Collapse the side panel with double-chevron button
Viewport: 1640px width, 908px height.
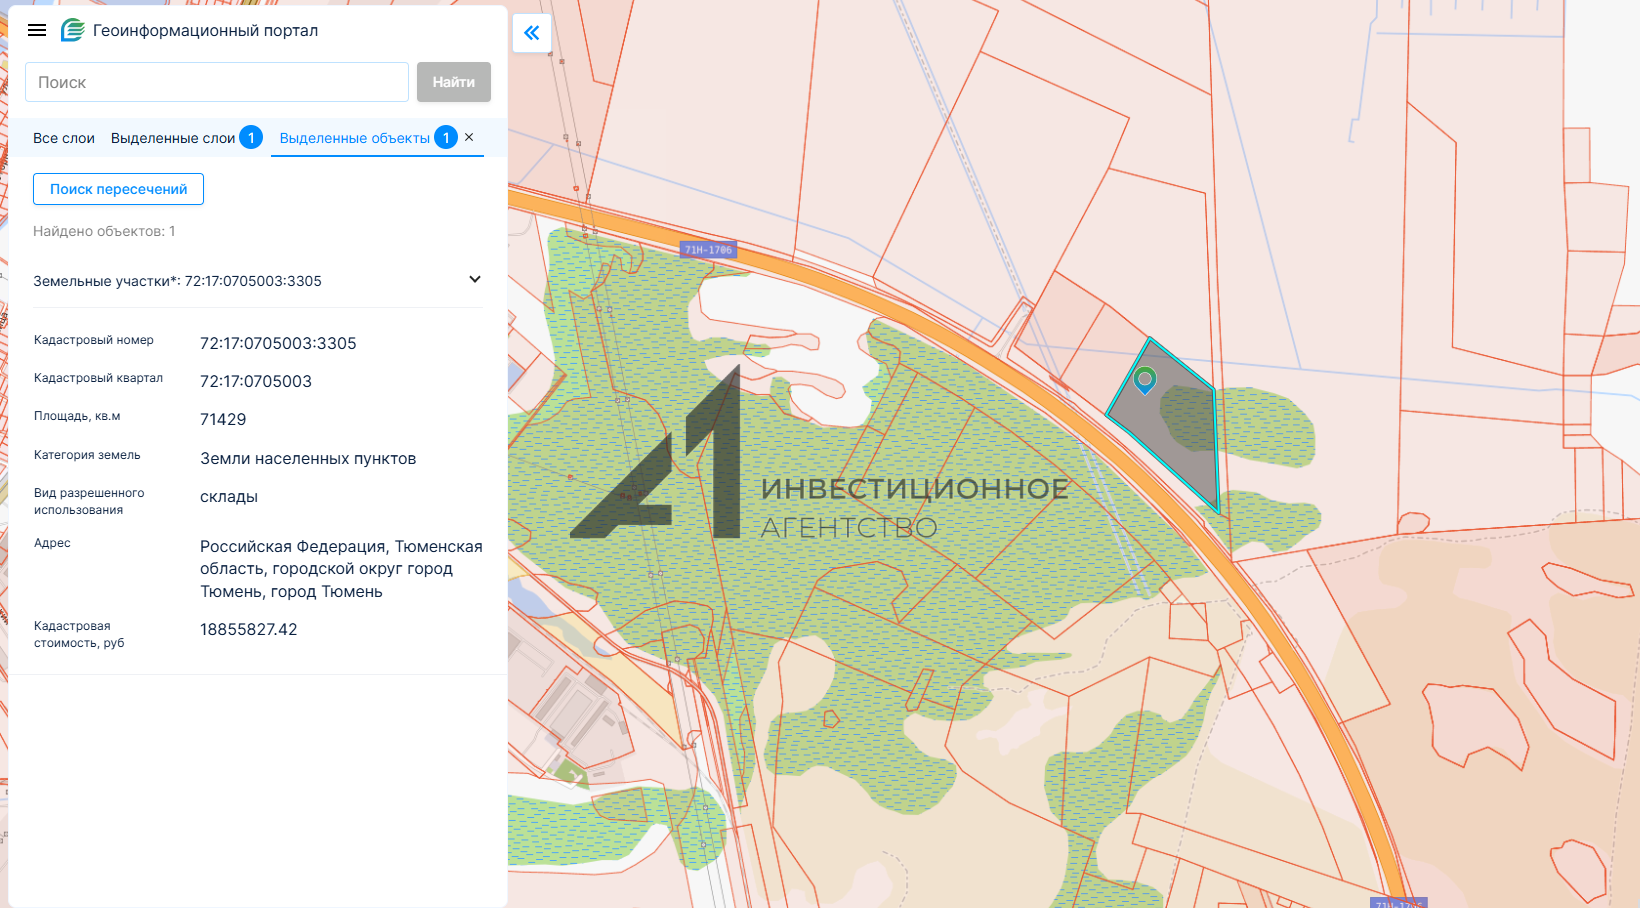pos(532,33)
